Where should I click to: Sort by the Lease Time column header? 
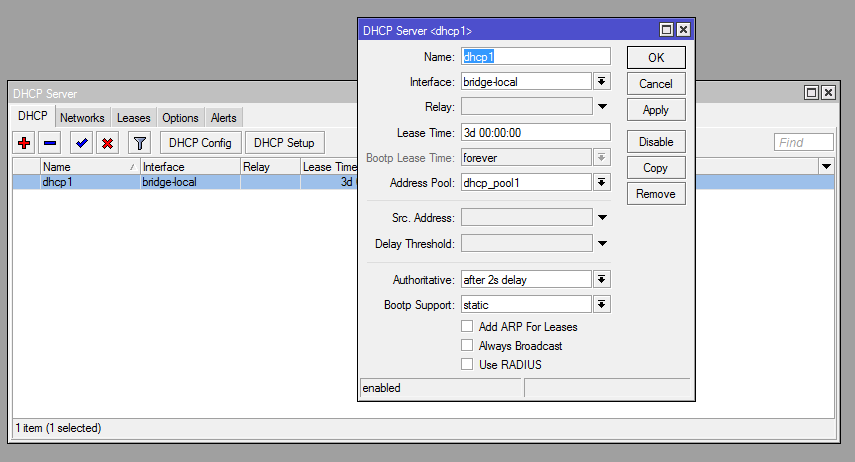pyautogui.click(x=329, y=167)
